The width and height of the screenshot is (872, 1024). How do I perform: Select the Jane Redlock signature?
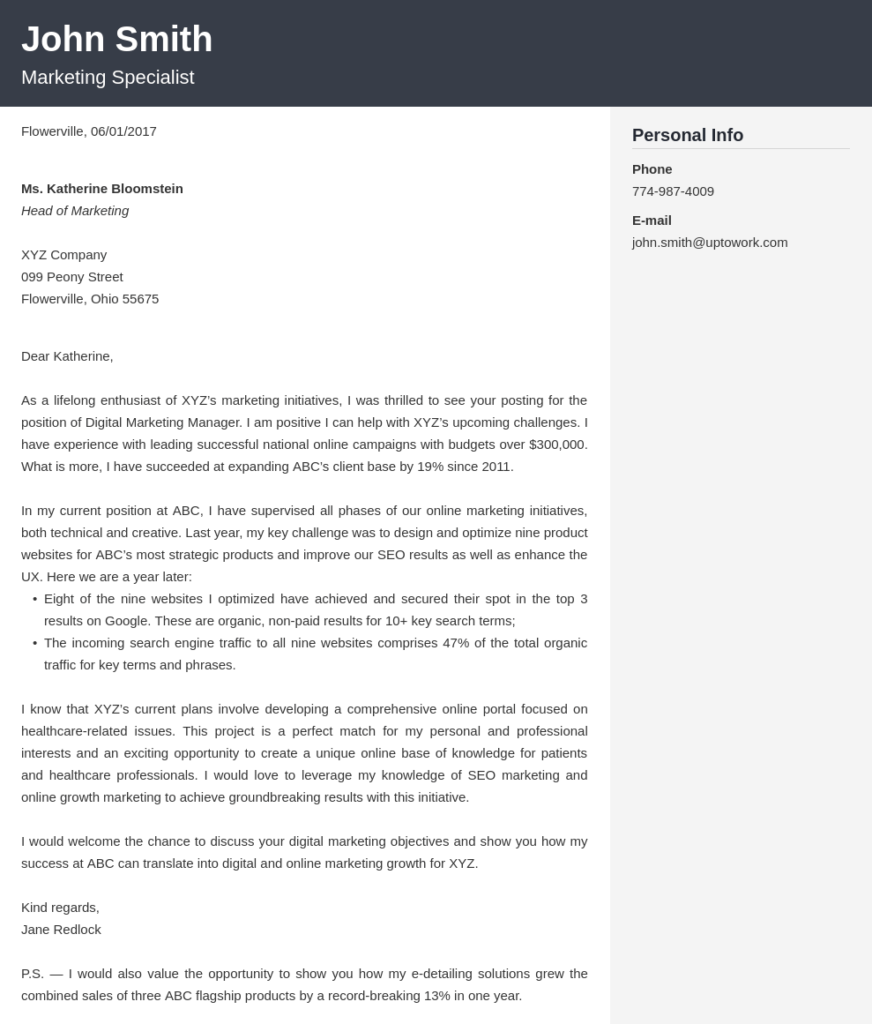coord(61,930)
